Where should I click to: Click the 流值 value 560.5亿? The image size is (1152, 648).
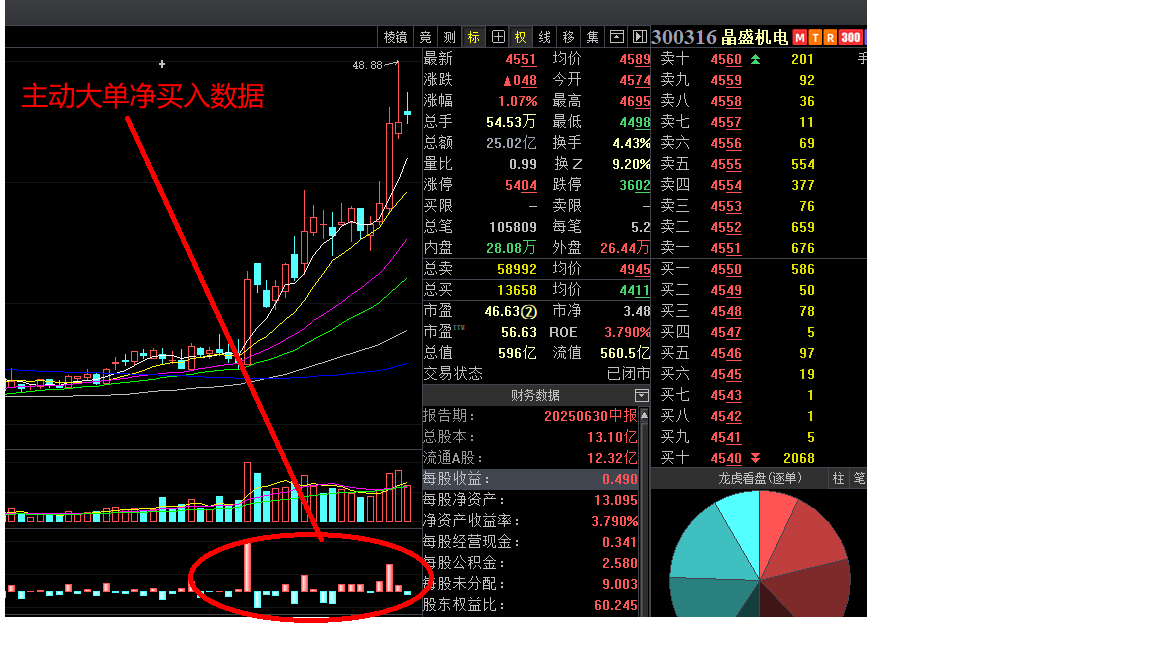click(x=624, y=353)
